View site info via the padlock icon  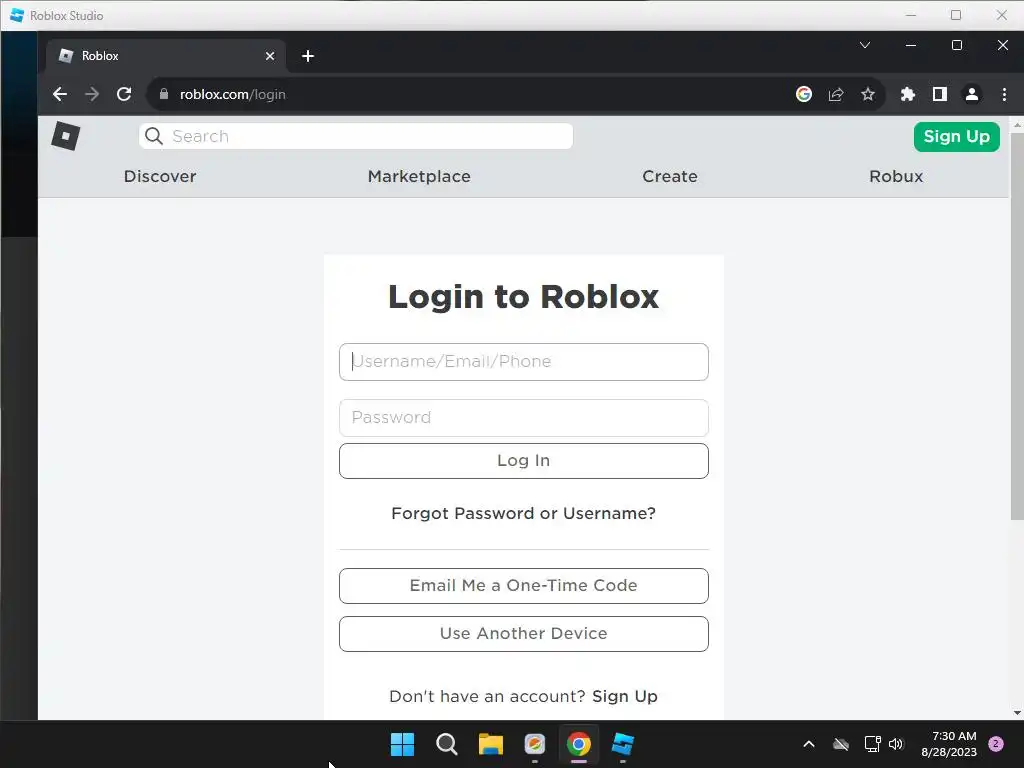coord(163,94)
